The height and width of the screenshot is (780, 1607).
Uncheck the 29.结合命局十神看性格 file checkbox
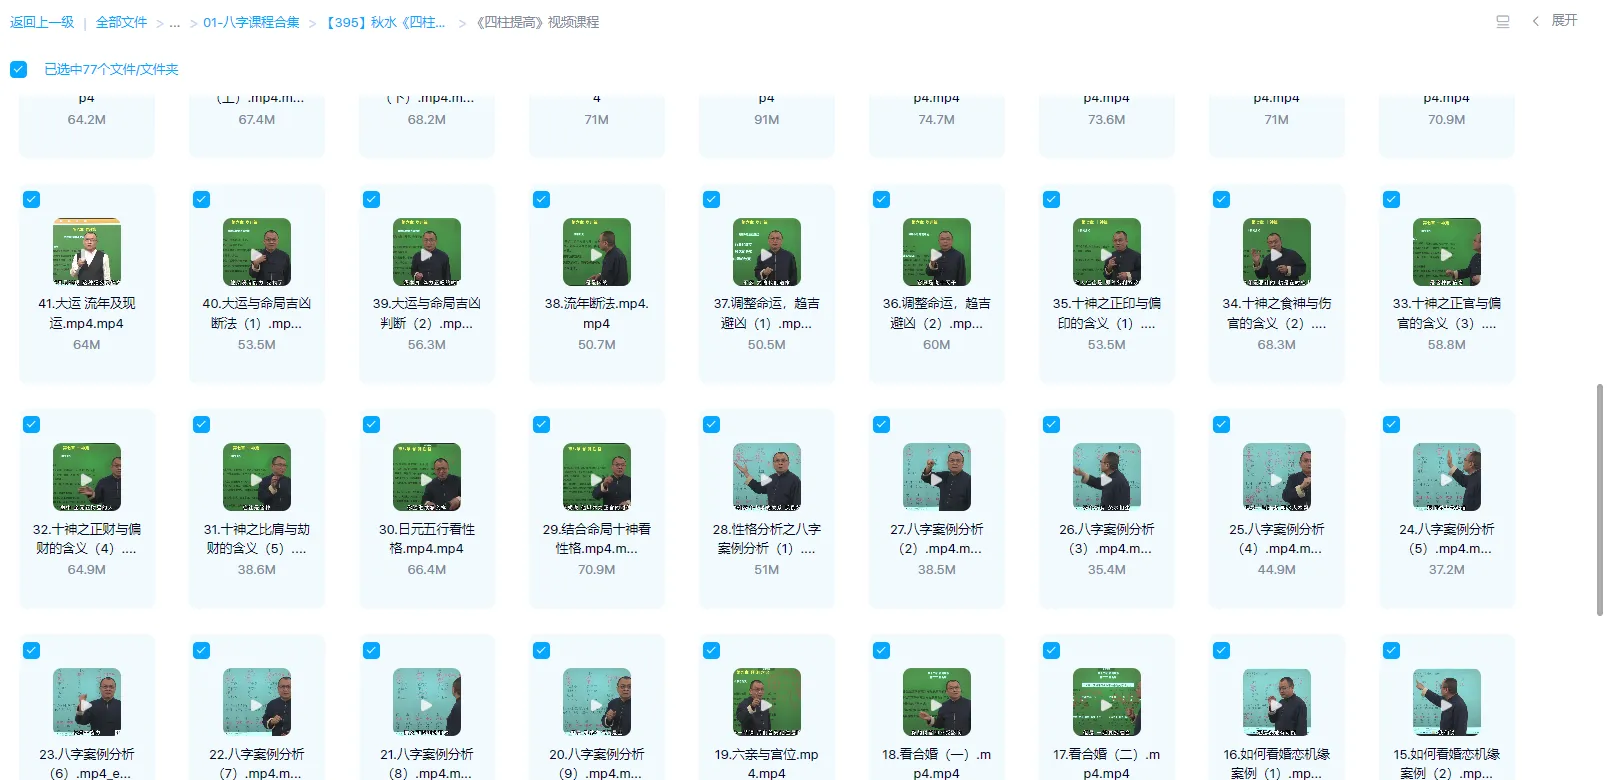click(541, 424)
